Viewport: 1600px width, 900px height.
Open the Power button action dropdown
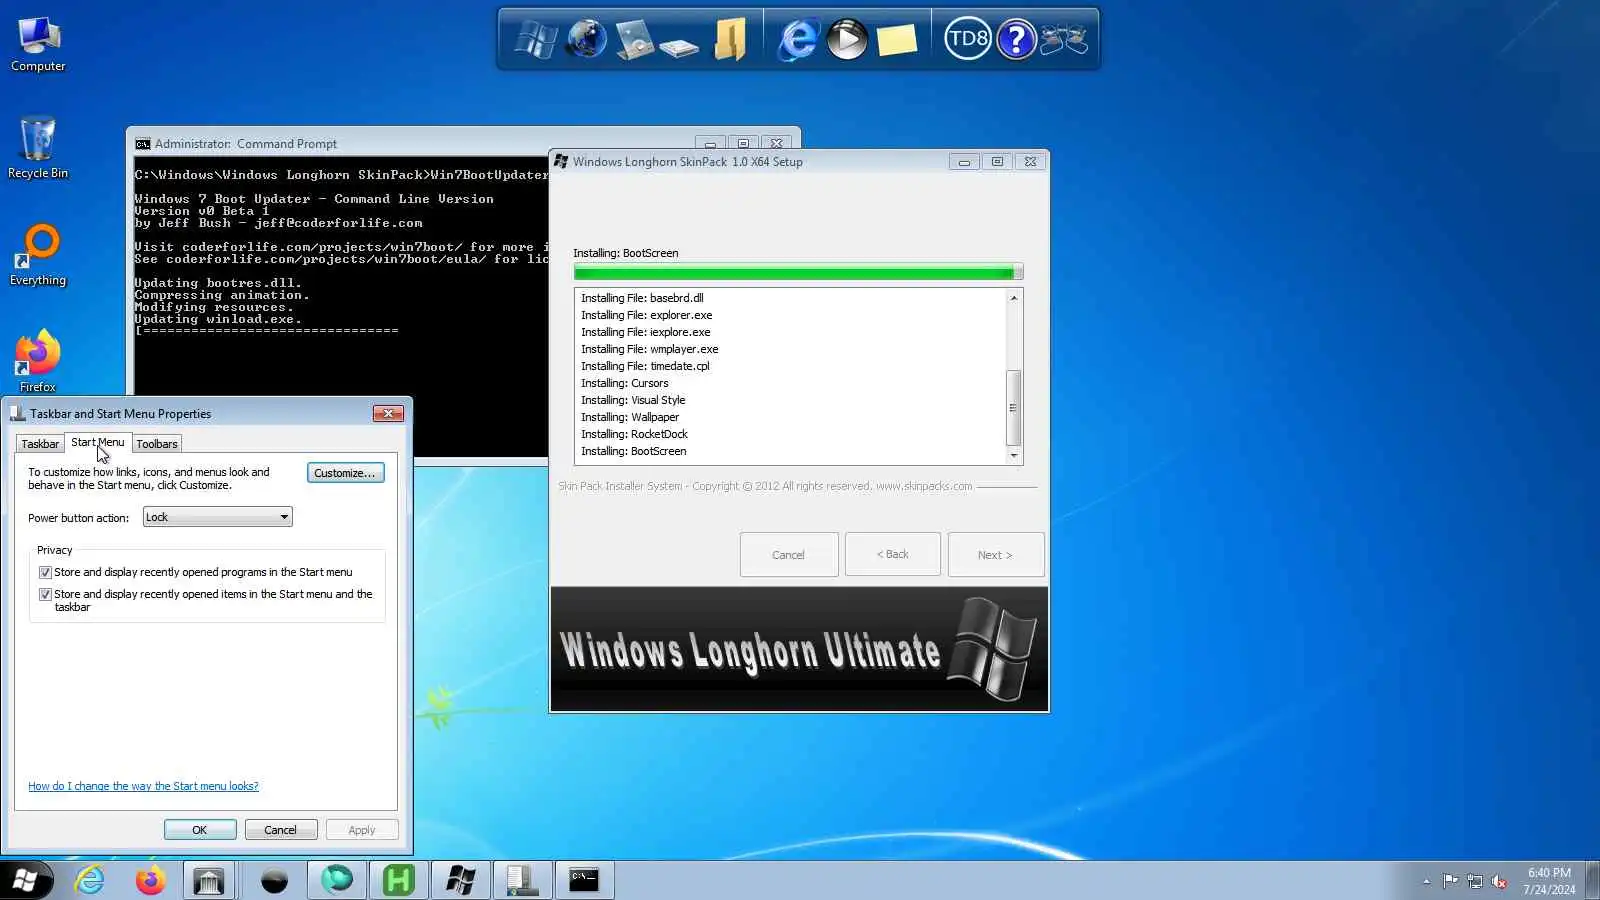pos(217,517)
